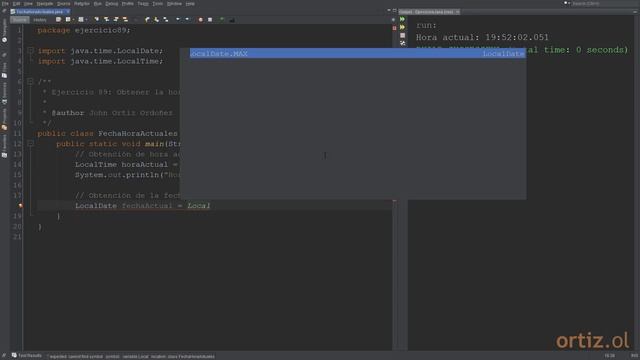Open the Edit menu

pos(16,4)
